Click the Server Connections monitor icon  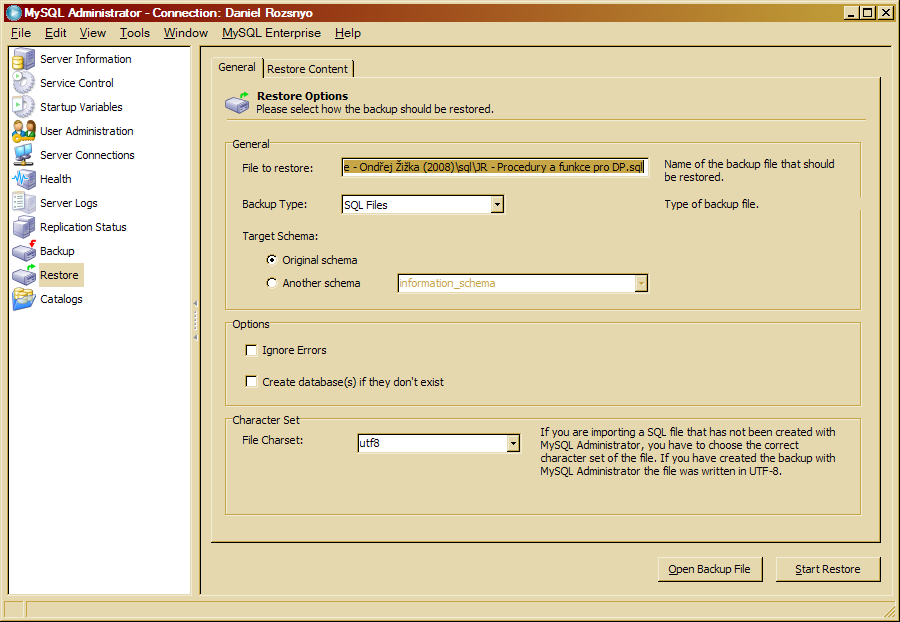(x=24, y=155)
